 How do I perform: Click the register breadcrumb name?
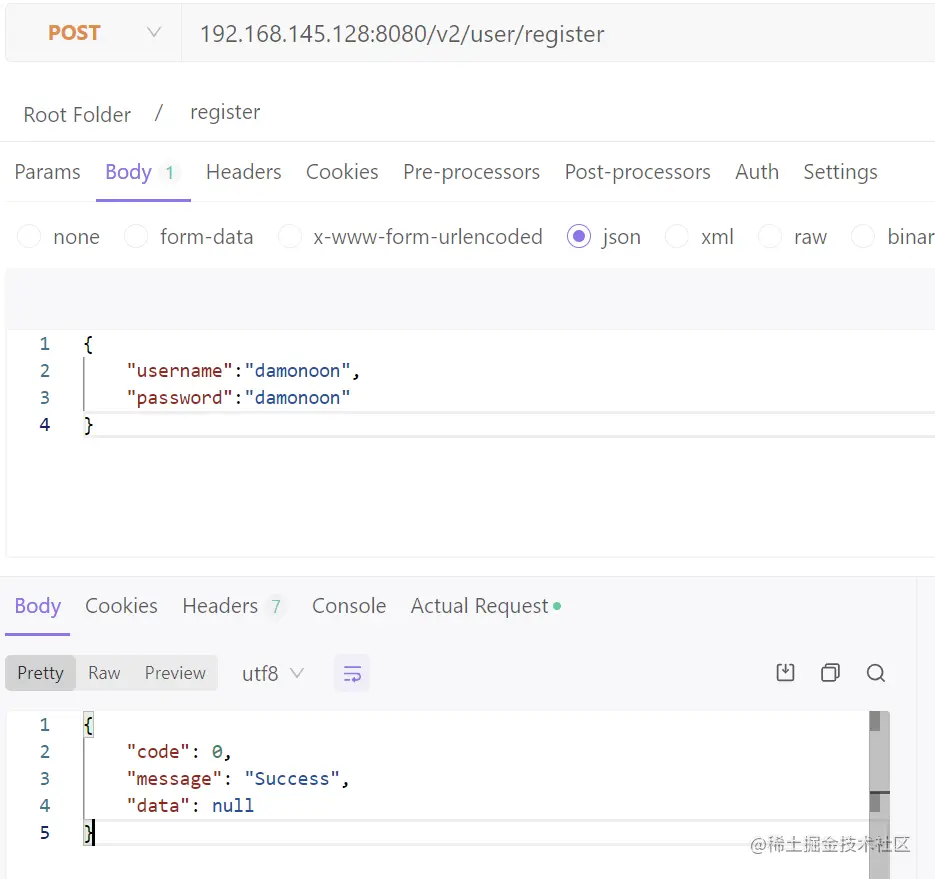point(225,112)
